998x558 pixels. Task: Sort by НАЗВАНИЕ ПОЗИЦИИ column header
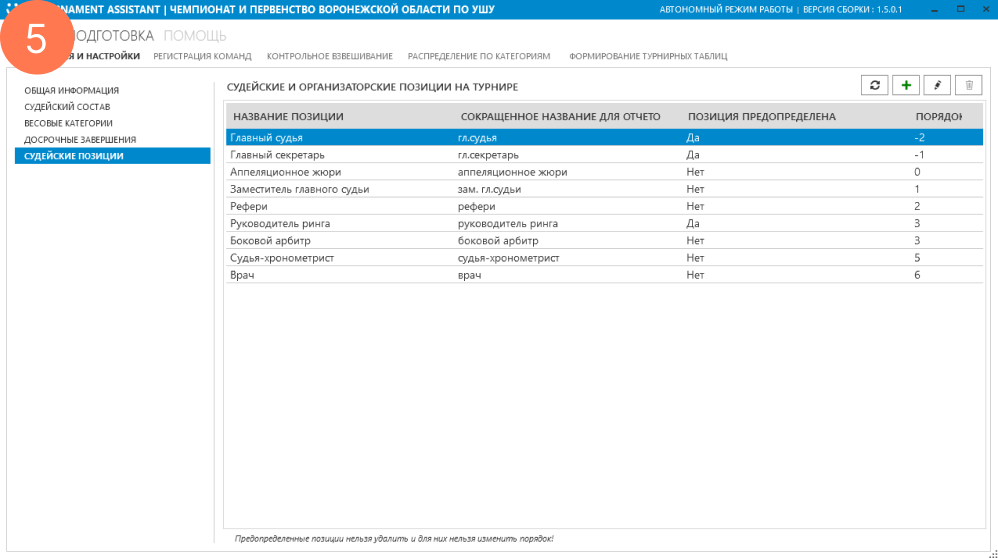288,117
